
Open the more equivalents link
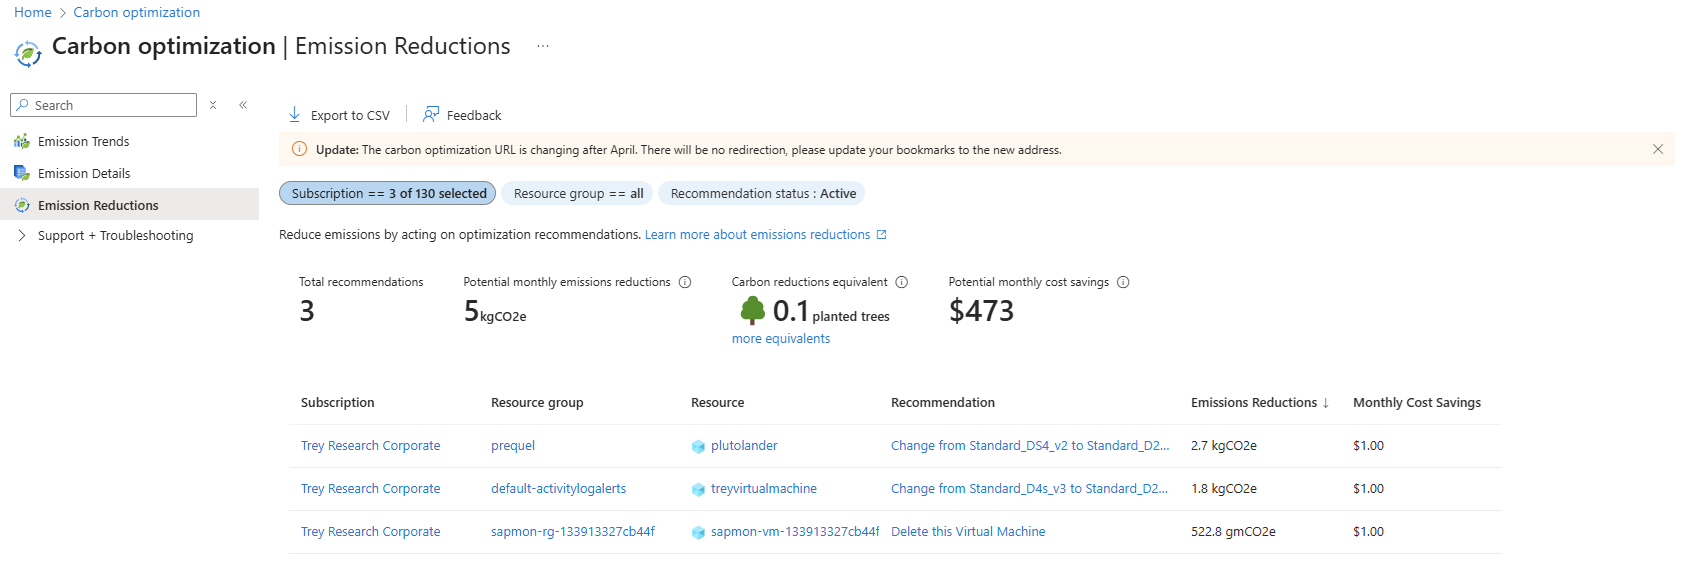click(781, 339)
